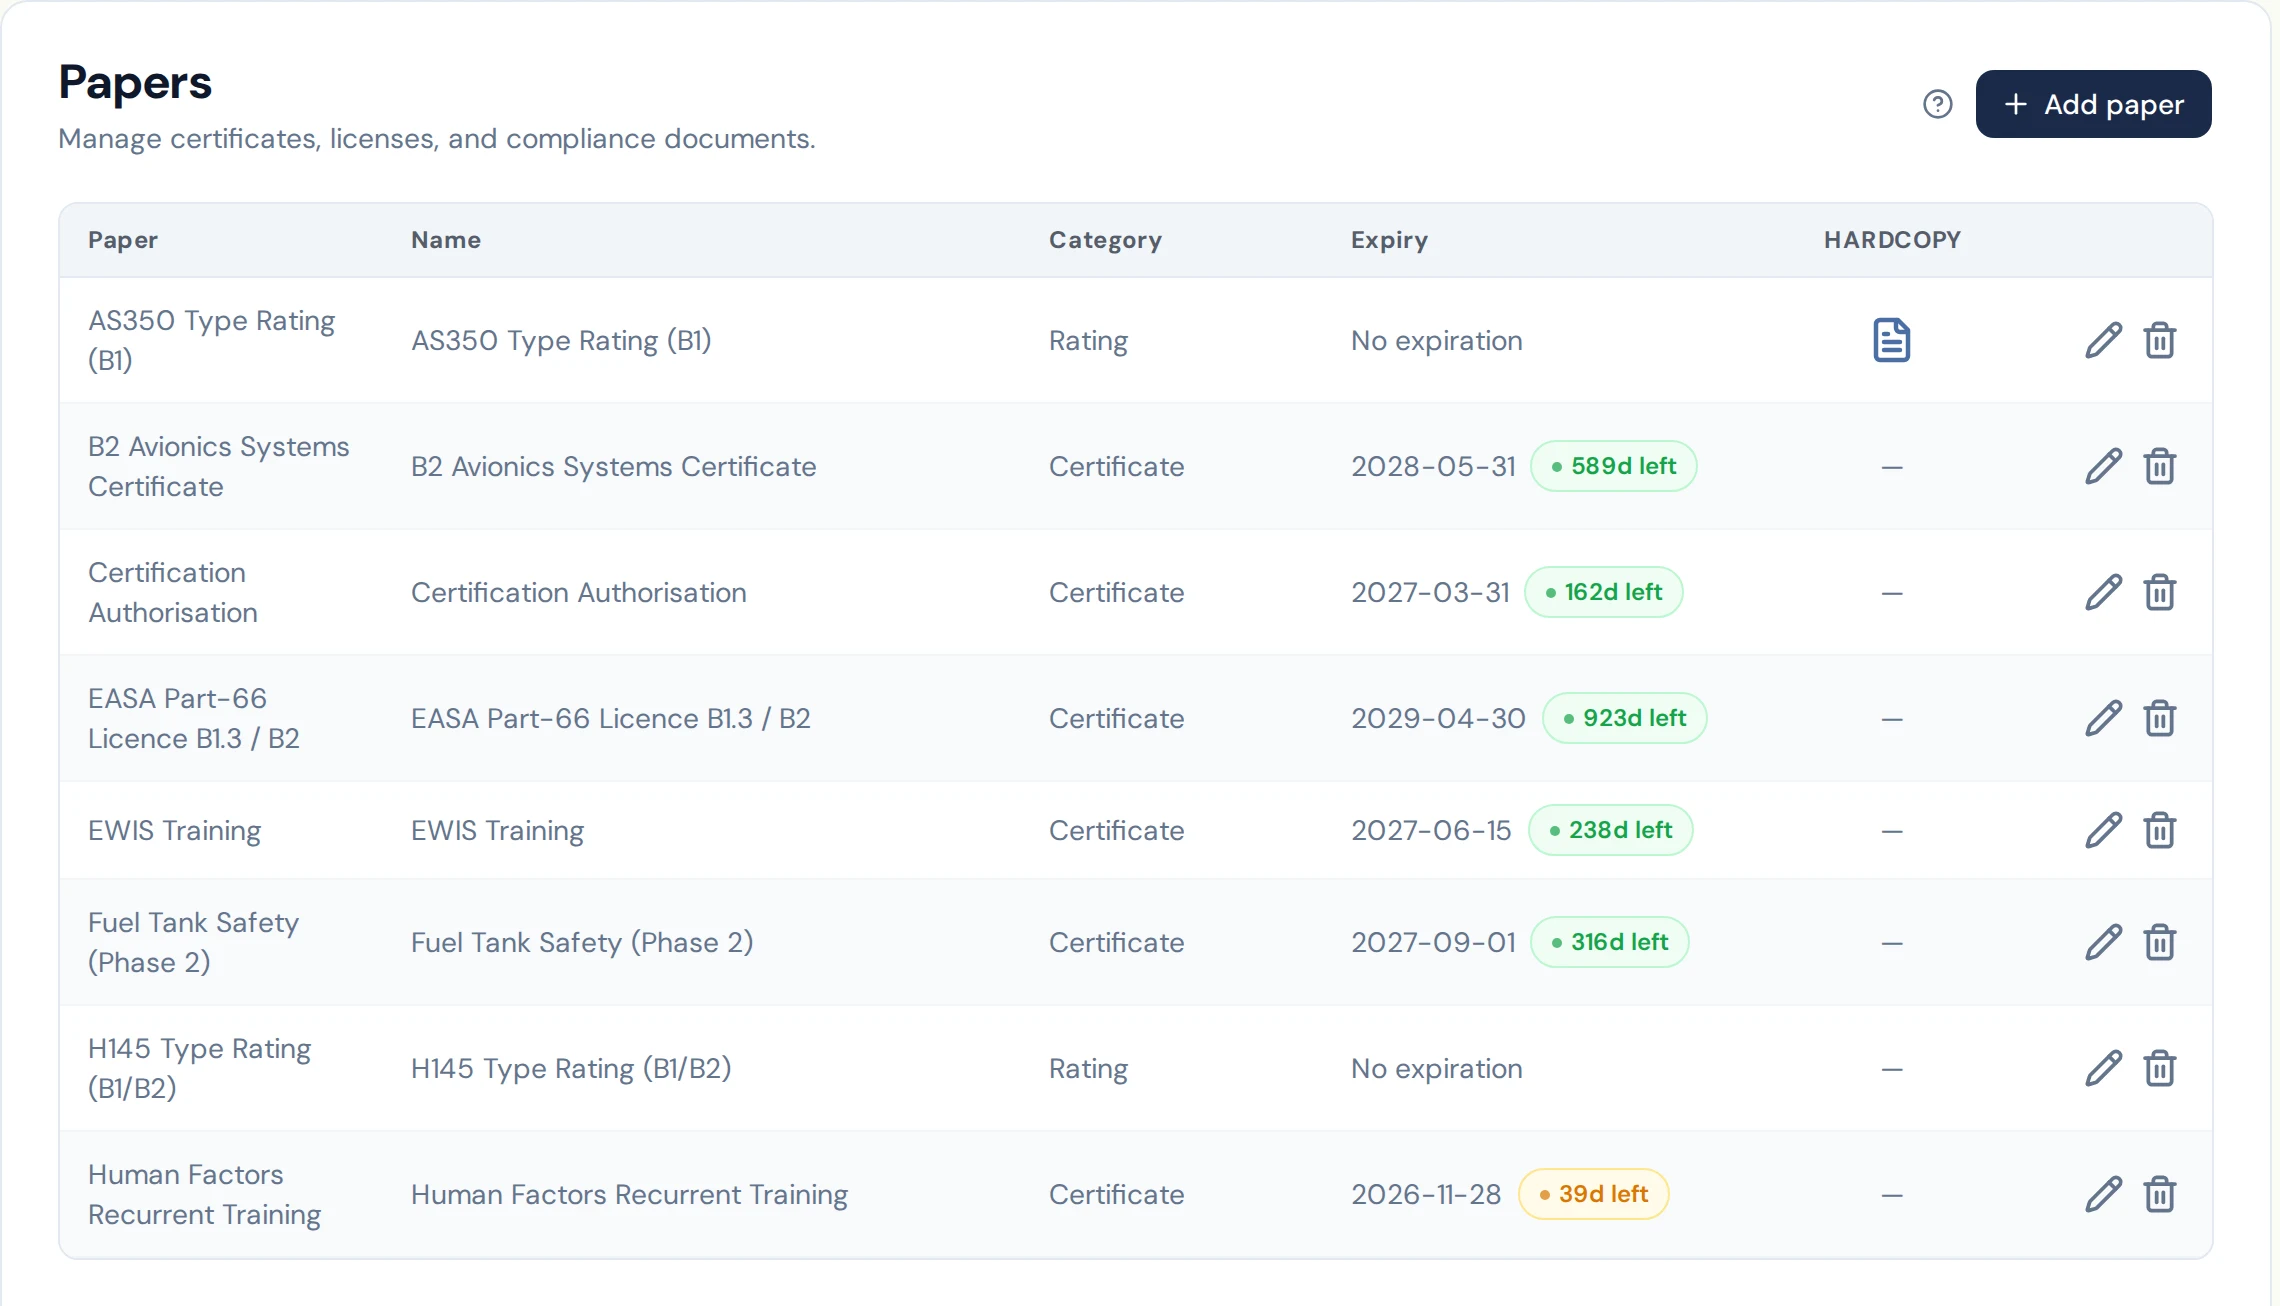This screenshot has height=1306, width=2280.
Task: Delete the H145 Type Rating (B1/B2) paper
Action: [2160, 1068]
